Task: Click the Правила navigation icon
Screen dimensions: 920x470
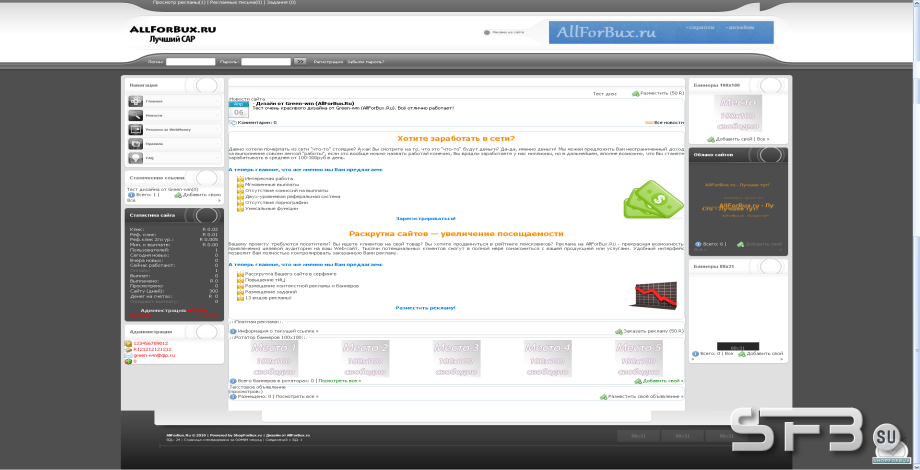Action: [136, 144]
